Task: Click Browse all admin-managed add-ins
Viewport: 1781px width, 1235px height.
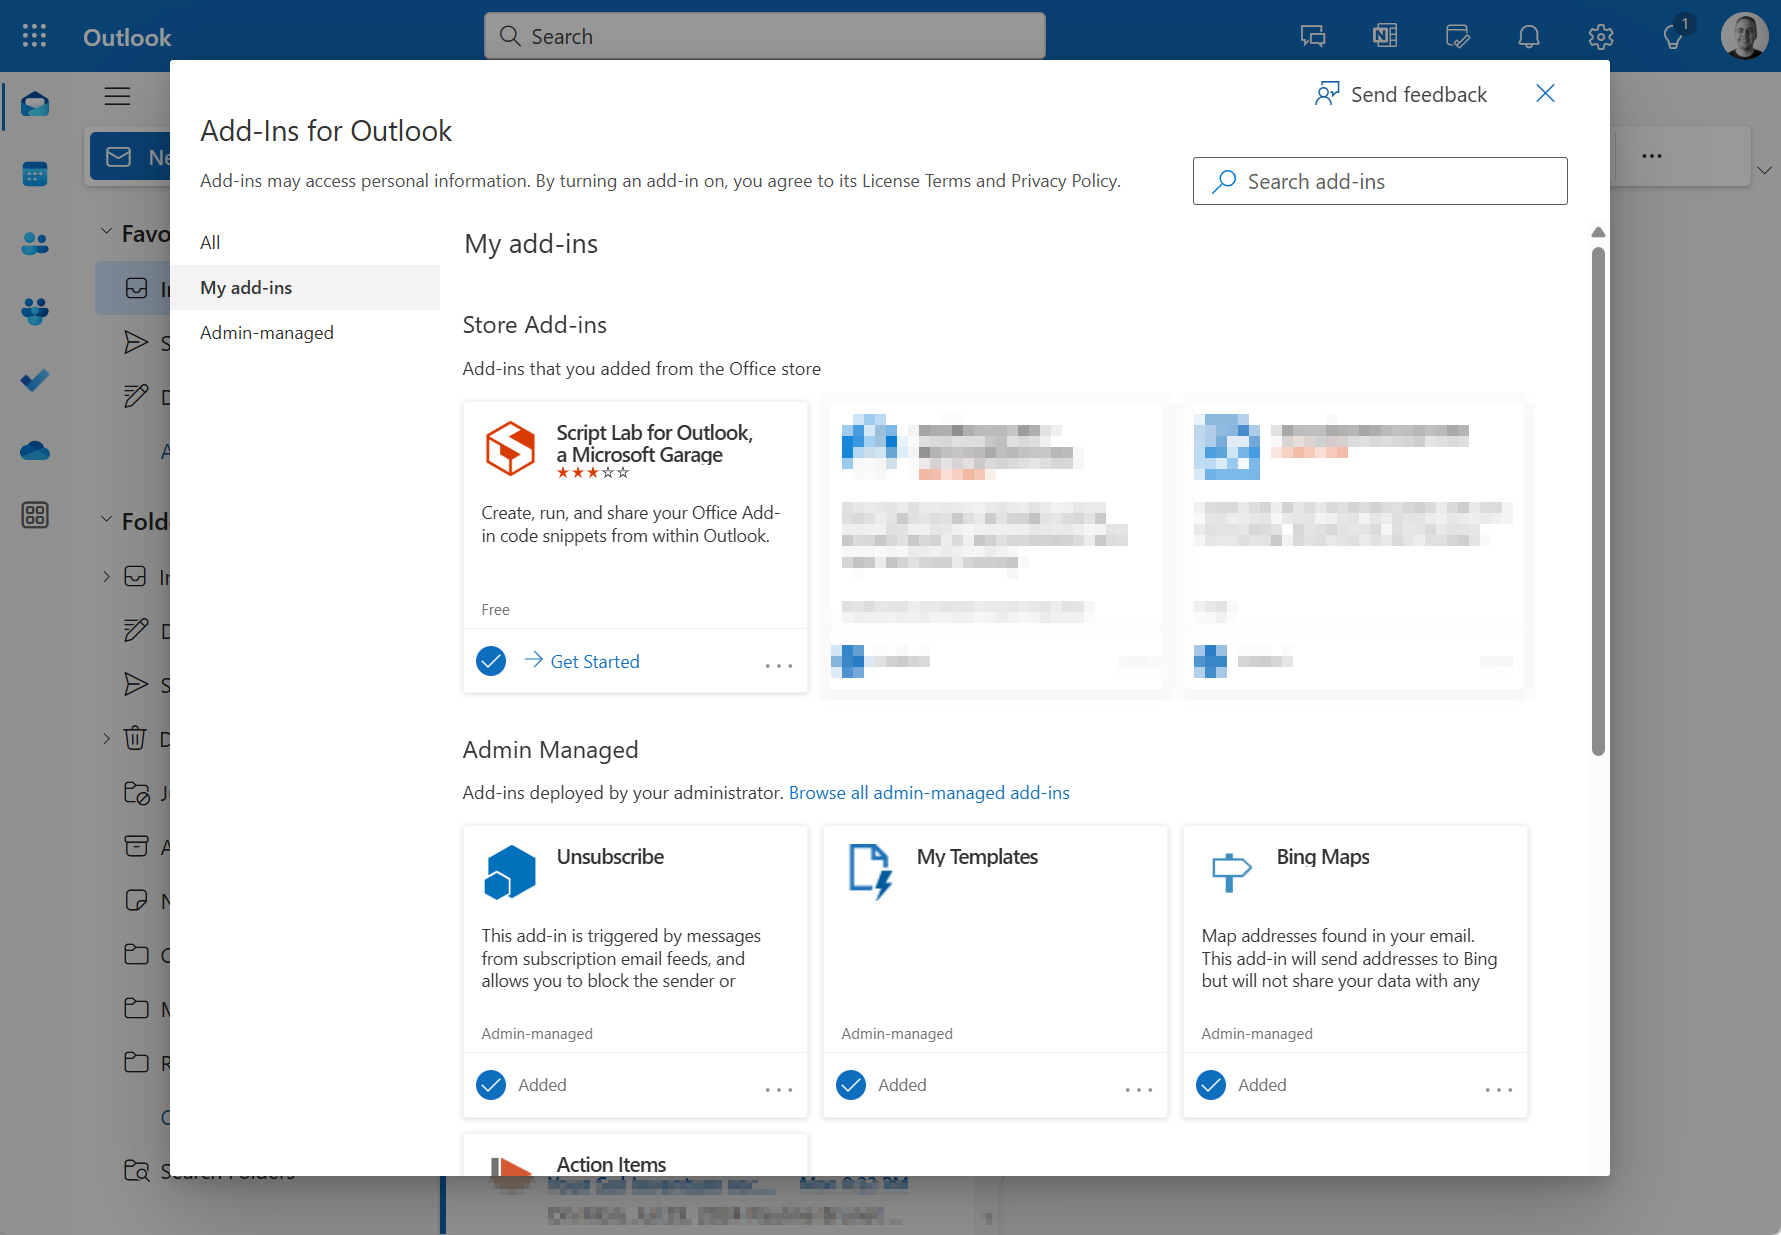Action: pos(928,792)
